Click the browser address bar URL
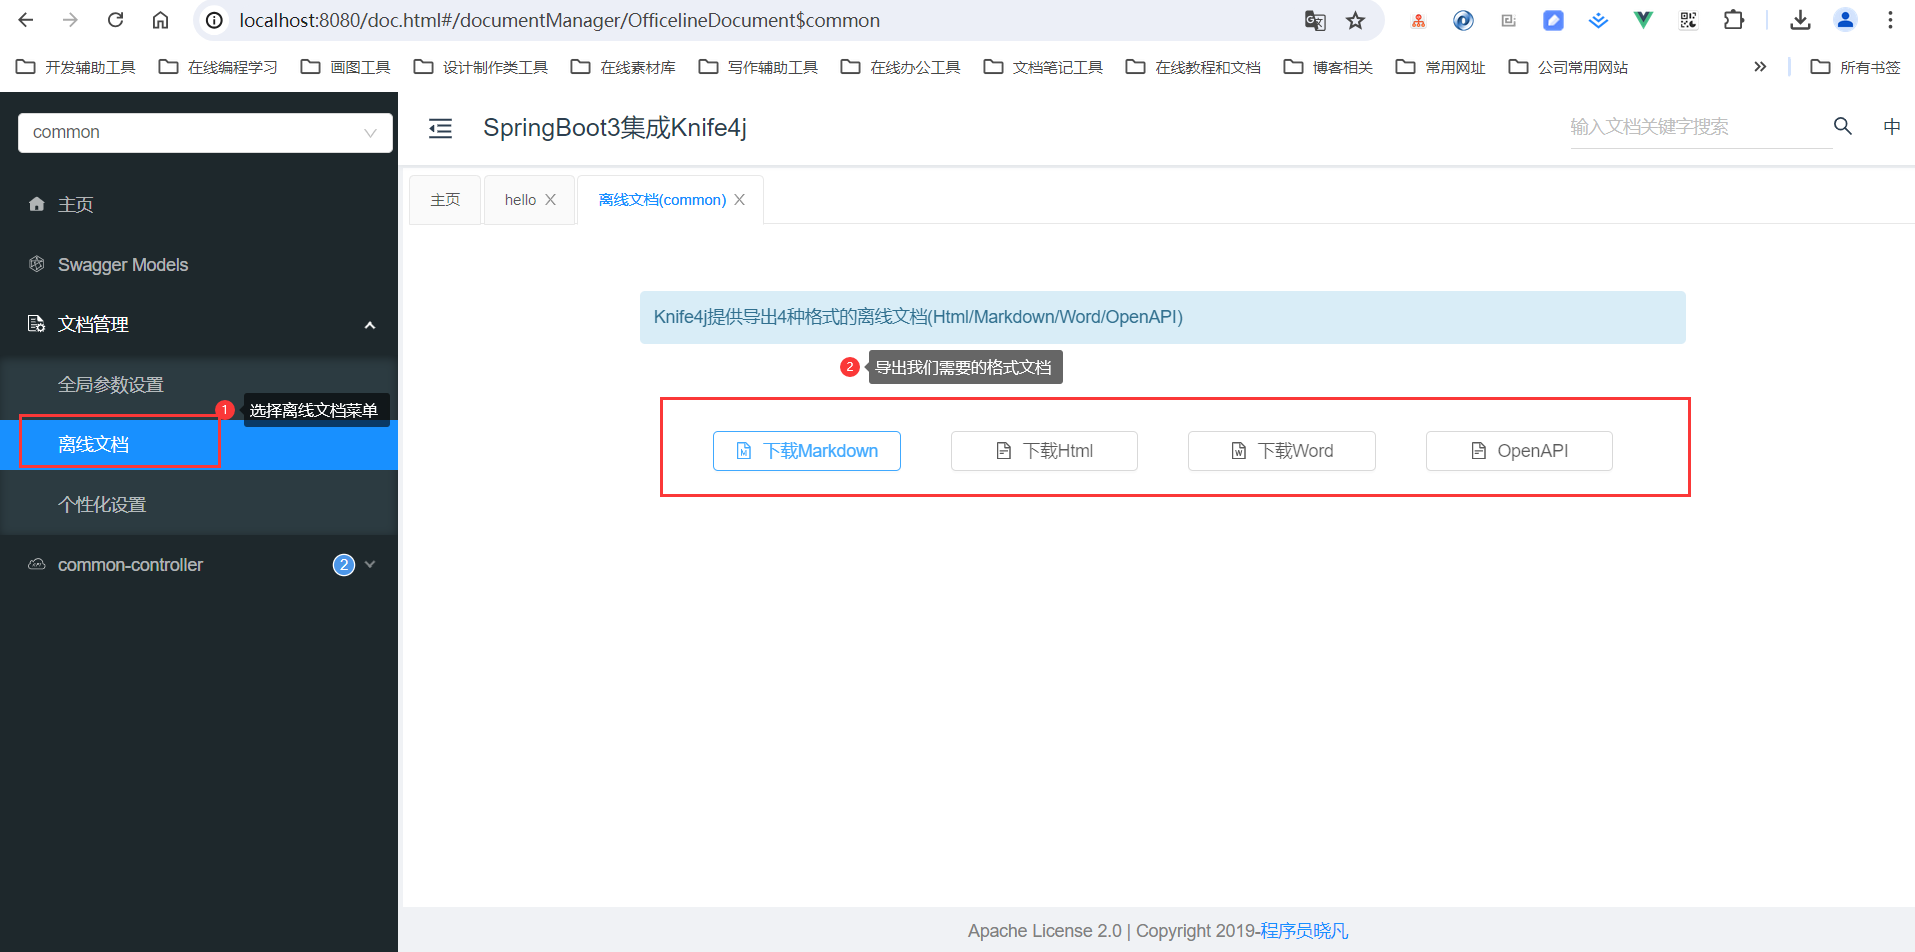Image resolution: width=1915 pixels, height=952 pixels. (560, 20)
